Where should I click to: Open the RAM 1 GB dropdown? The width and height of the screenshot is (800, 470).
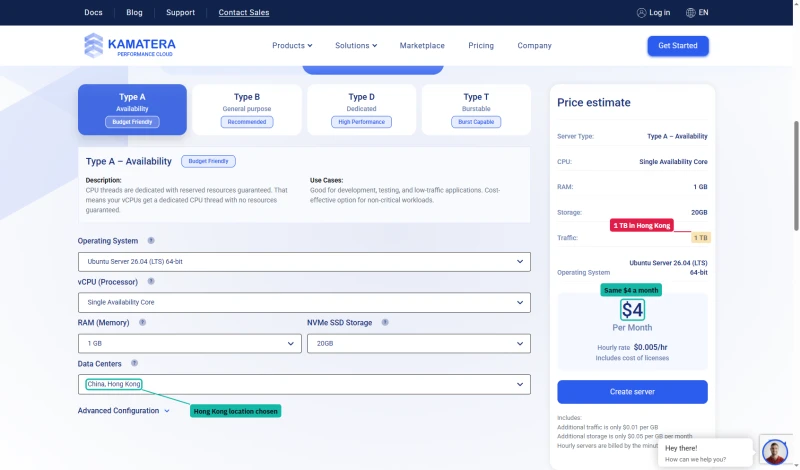(x=189, y=343)
